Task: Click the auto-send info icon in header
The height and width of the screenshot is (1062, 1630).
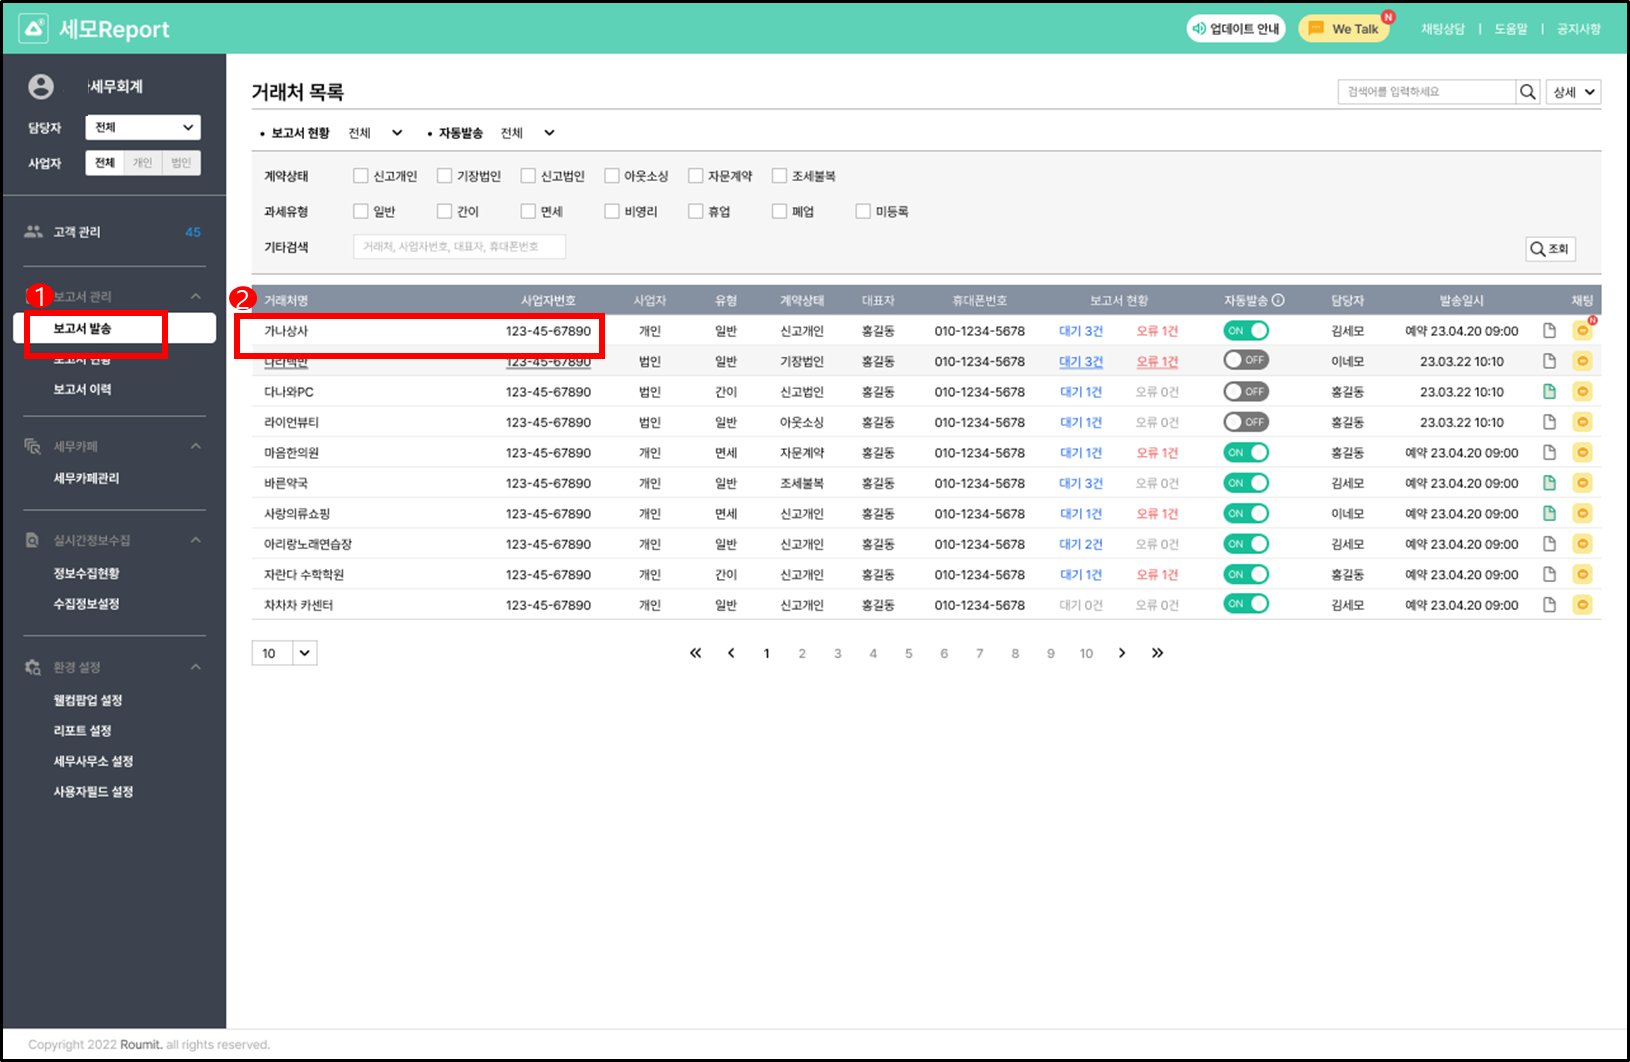Action: 1278,300
